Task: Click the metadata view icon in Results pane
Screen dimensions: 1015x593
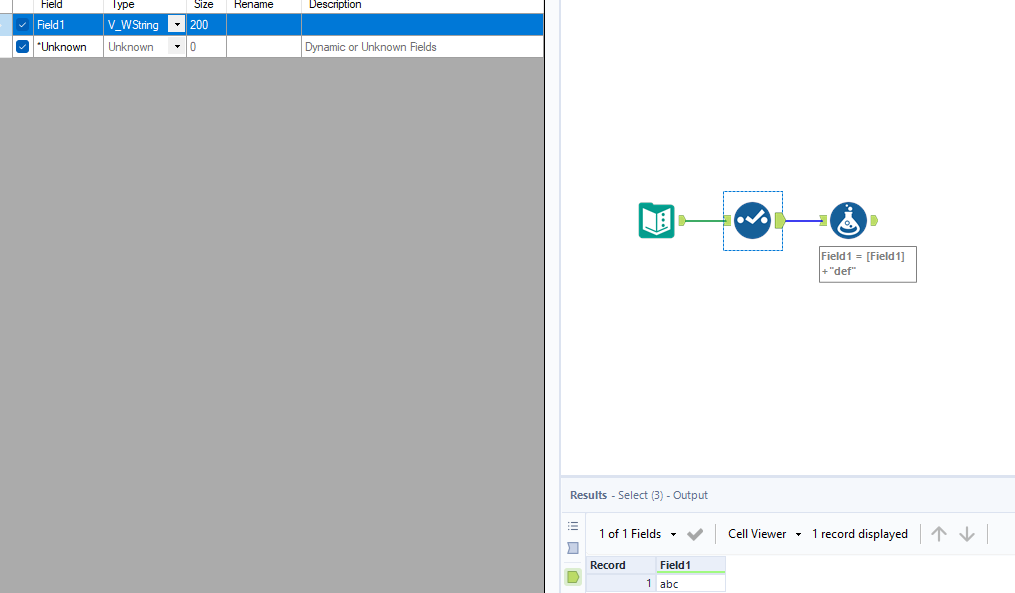Action: click(572, 548)
